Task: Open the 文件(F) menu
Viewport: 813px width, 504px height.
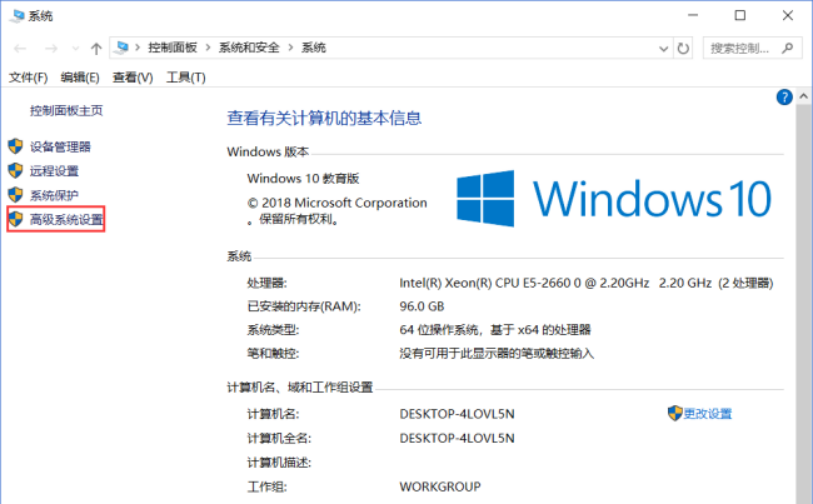Action: click(x=28, y=77)
